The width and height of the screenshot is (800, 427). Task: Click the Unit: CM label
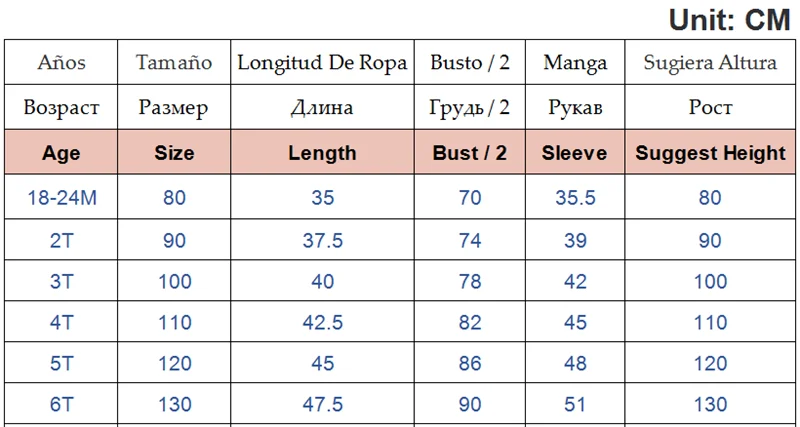(729, 19)
